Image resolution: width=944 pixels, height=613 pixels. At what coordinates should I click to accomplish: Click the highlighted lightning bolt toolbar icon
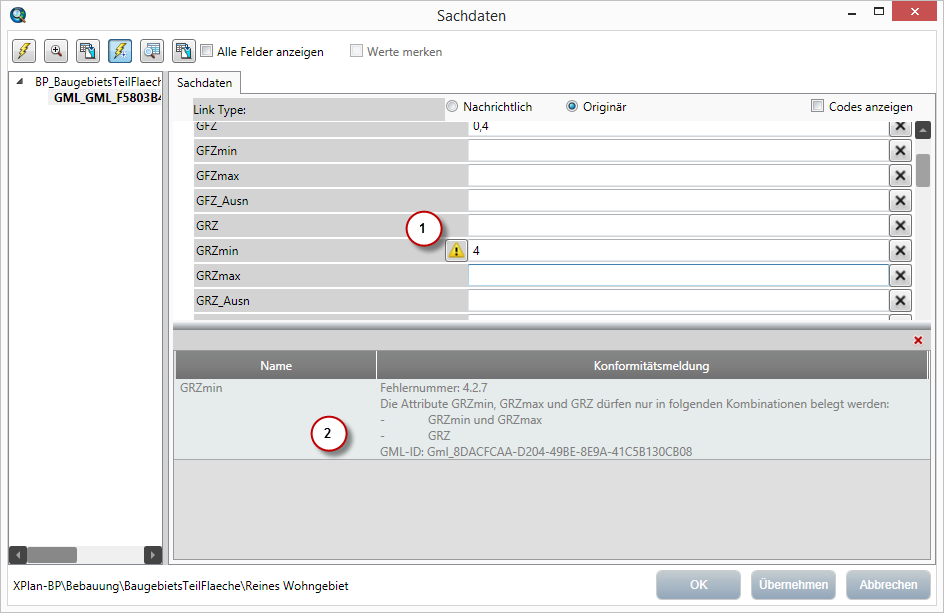coord(120,51)
